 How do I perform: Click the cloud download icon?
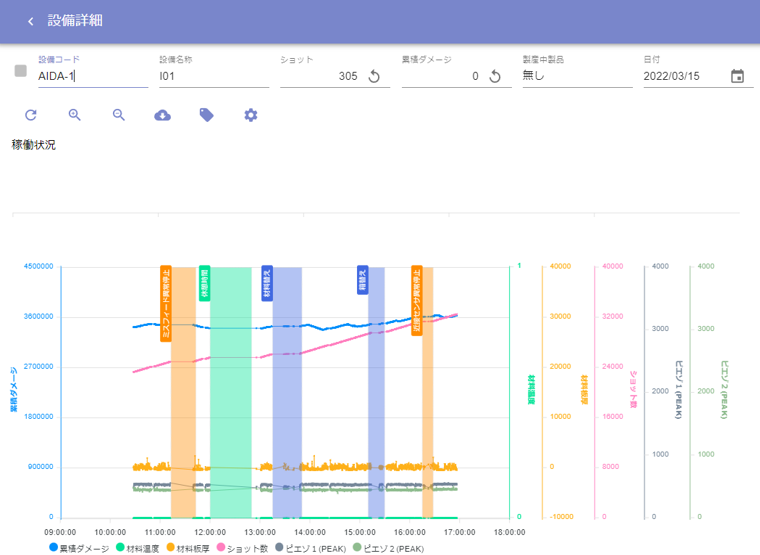click(162, 115)
